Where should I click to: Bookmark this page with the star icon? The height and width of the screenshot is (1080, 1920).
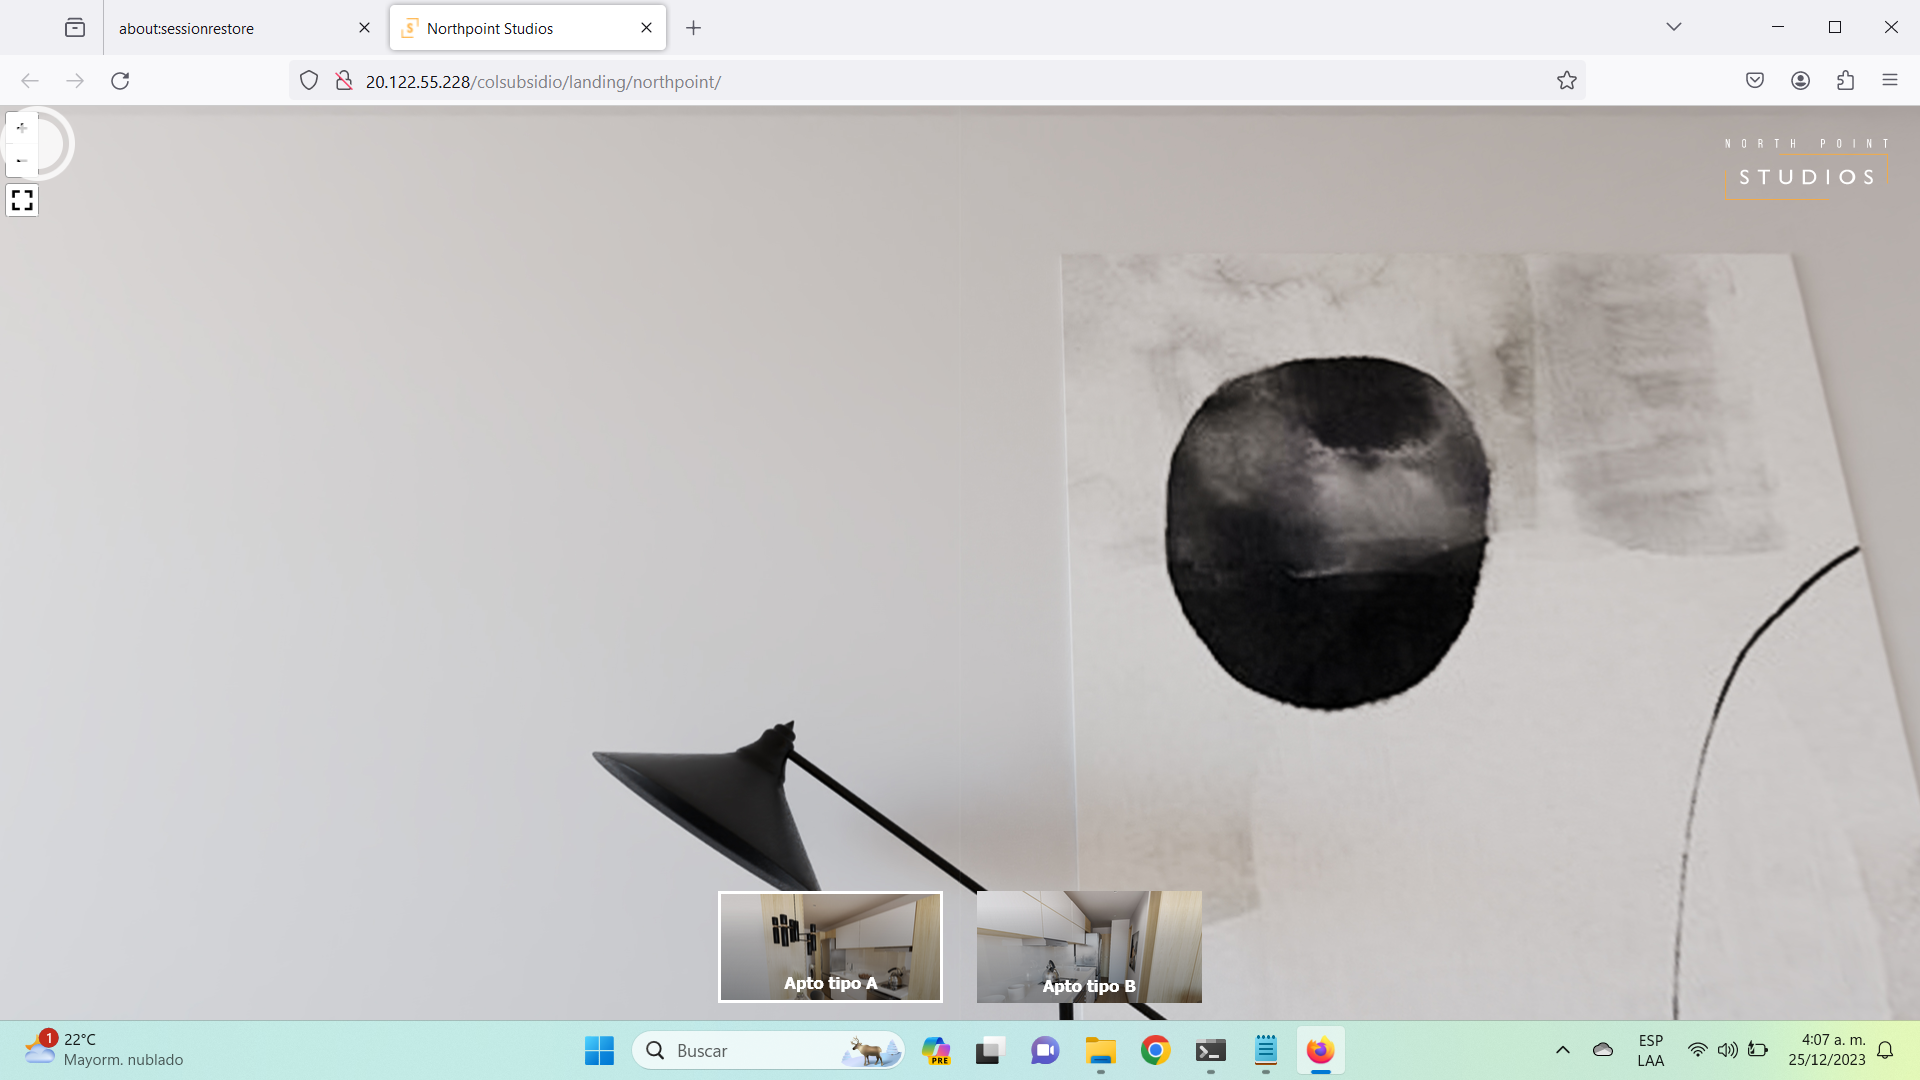[1566, 81]
